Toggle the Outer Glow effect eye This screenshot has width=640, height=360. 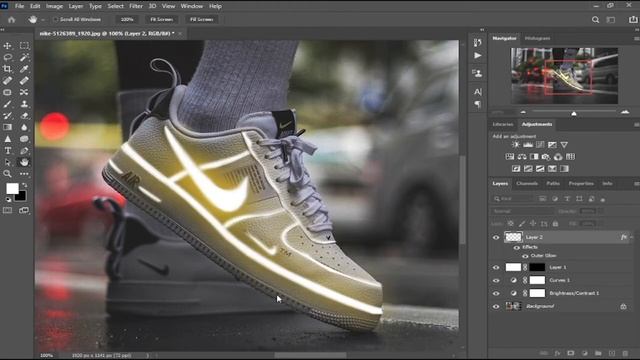(525, 256)
